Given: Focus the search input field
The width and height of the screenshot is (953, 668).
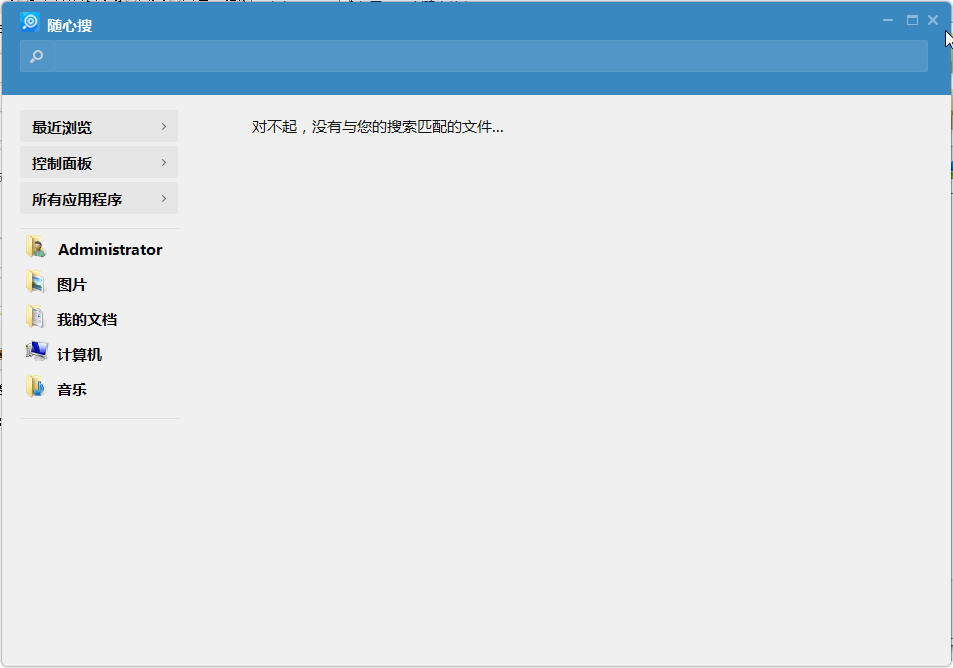Looking at the screenshot, I should [473, 56].
